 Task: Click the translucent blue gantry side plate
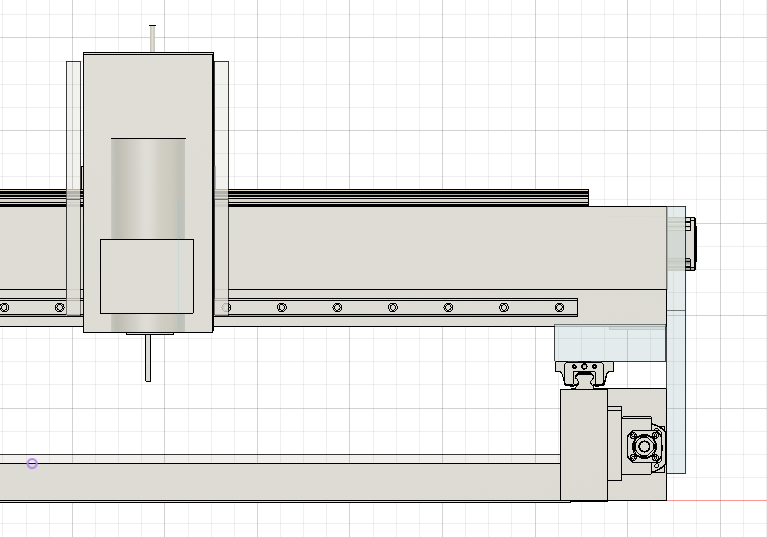click(x=678, y=400)
